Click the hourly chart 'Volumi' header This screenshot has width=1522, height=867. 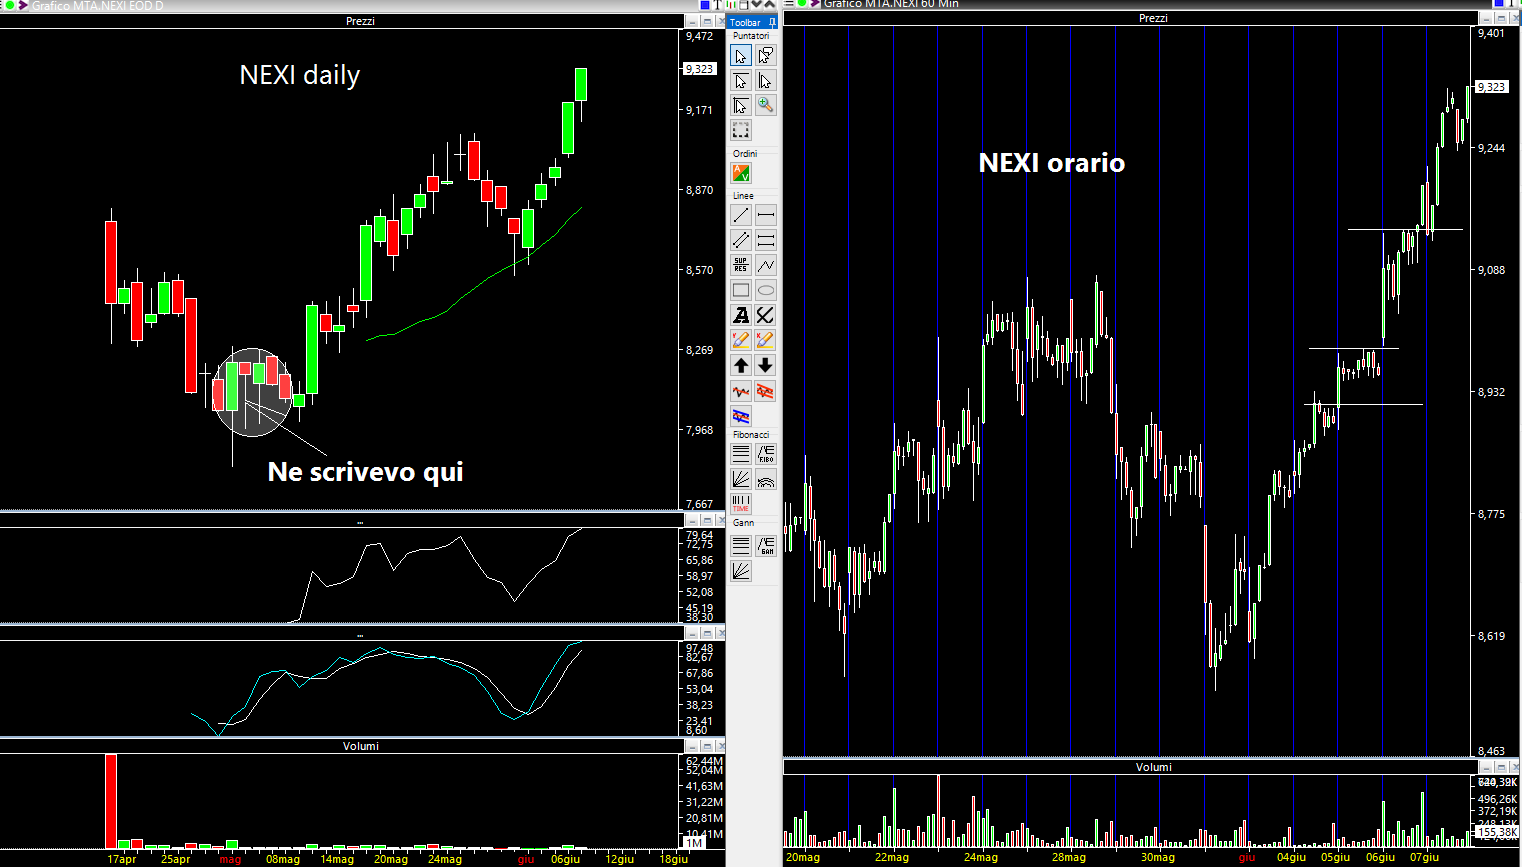[x=1154, y=767]
